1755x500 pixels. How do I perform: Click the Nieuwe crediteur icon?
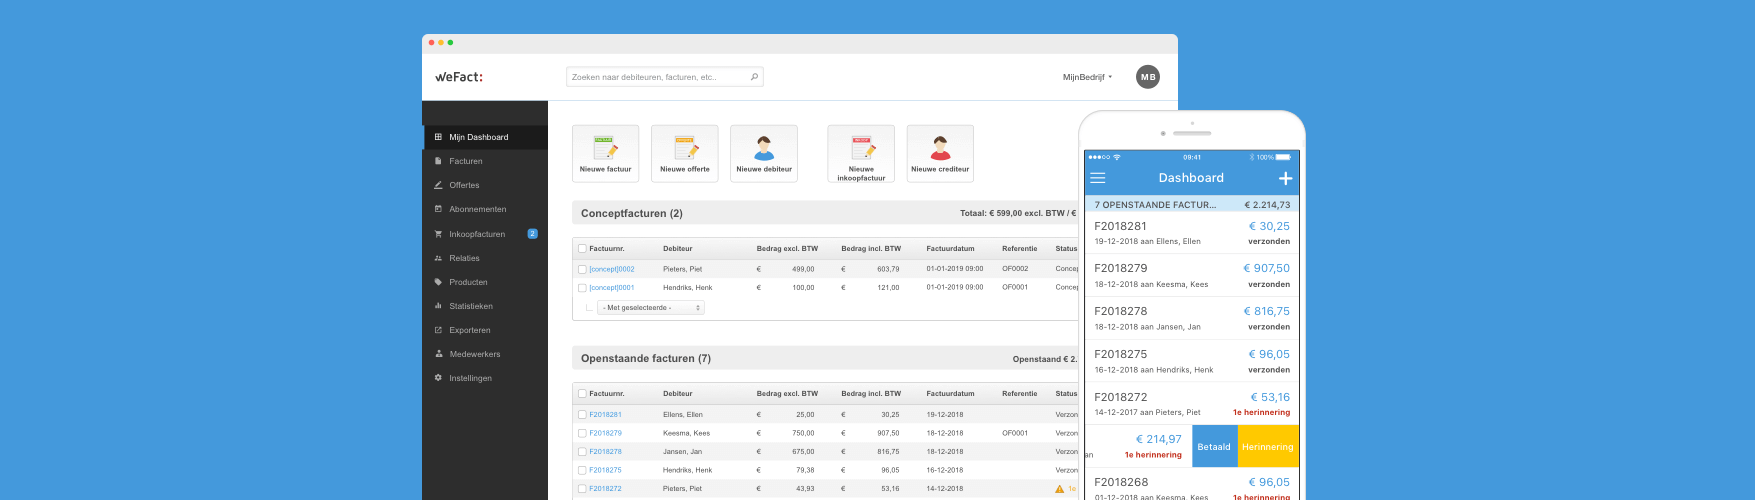pyautogui.click(x=941, y=148)
